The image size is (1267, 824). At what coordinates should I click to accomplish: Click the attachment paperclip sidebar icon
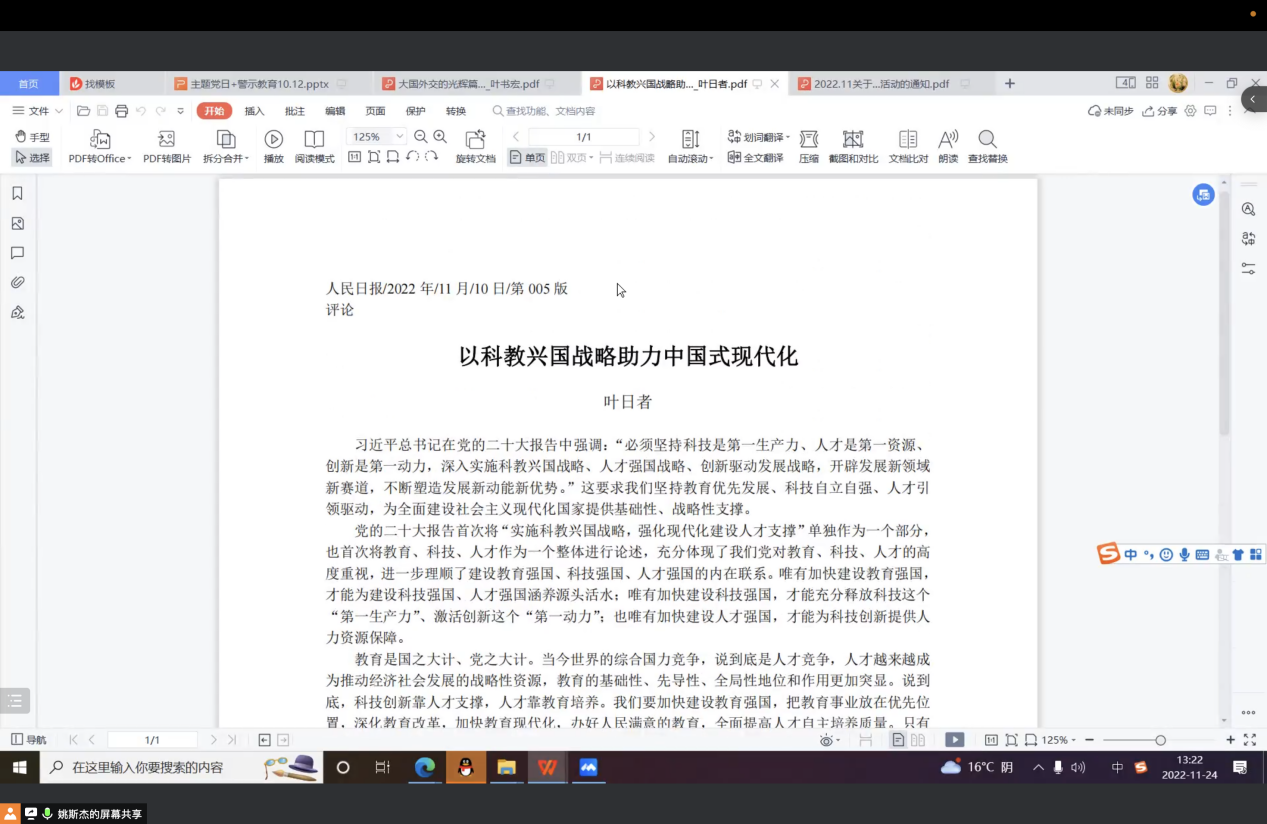click(17, 283)
